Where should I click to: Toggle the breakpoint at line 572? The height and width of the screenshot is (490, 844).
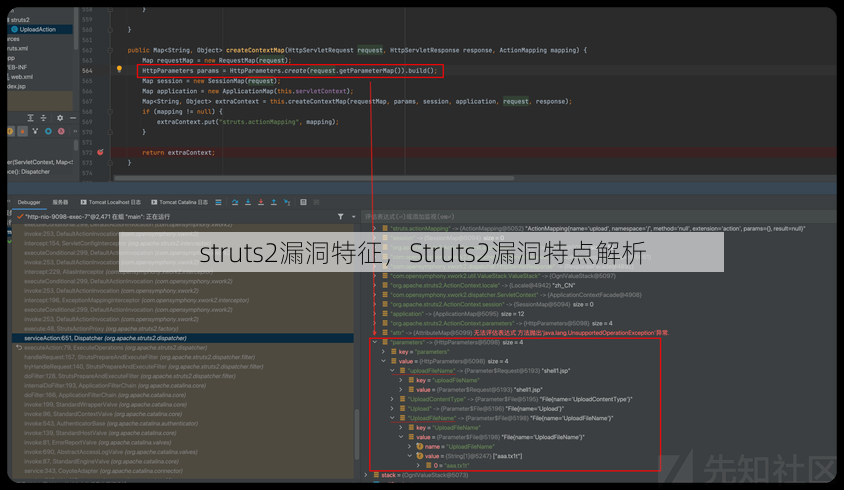click(100, 152)
